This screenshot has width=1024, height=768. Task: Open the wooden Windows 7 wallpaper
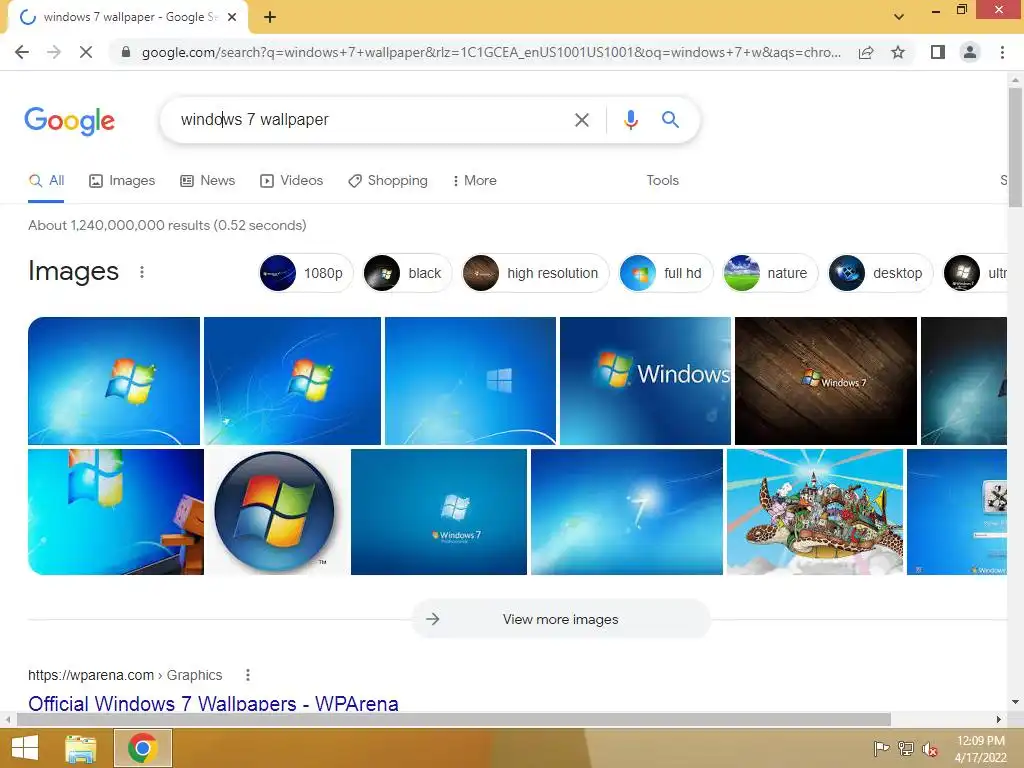click(825, 381)
